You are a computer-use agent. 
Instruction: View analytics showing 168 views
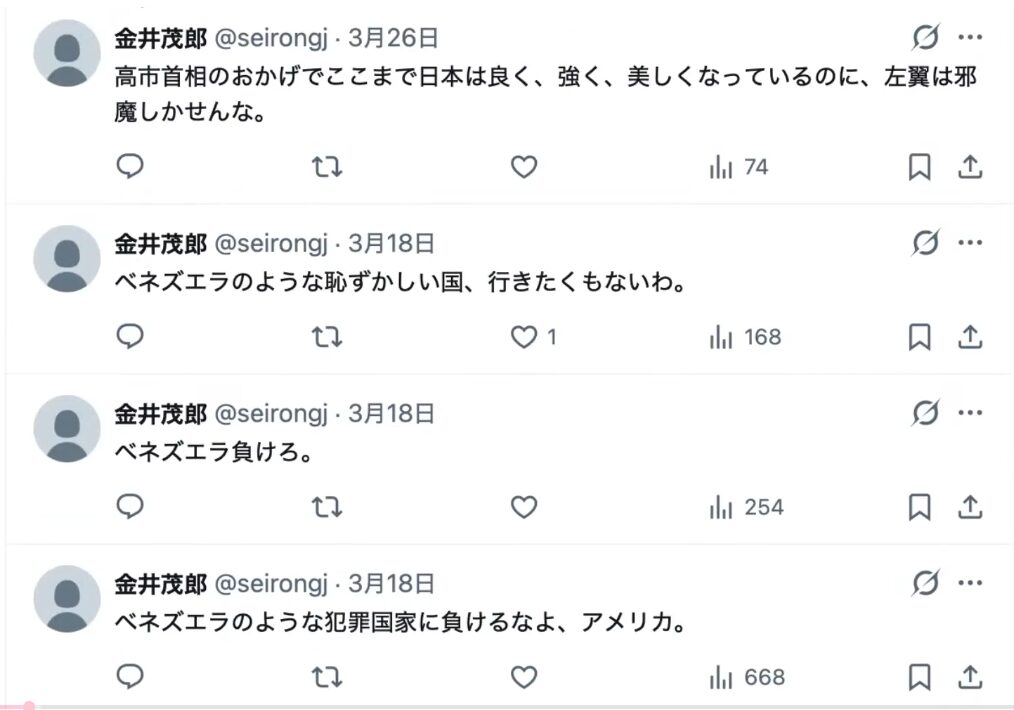744,338
